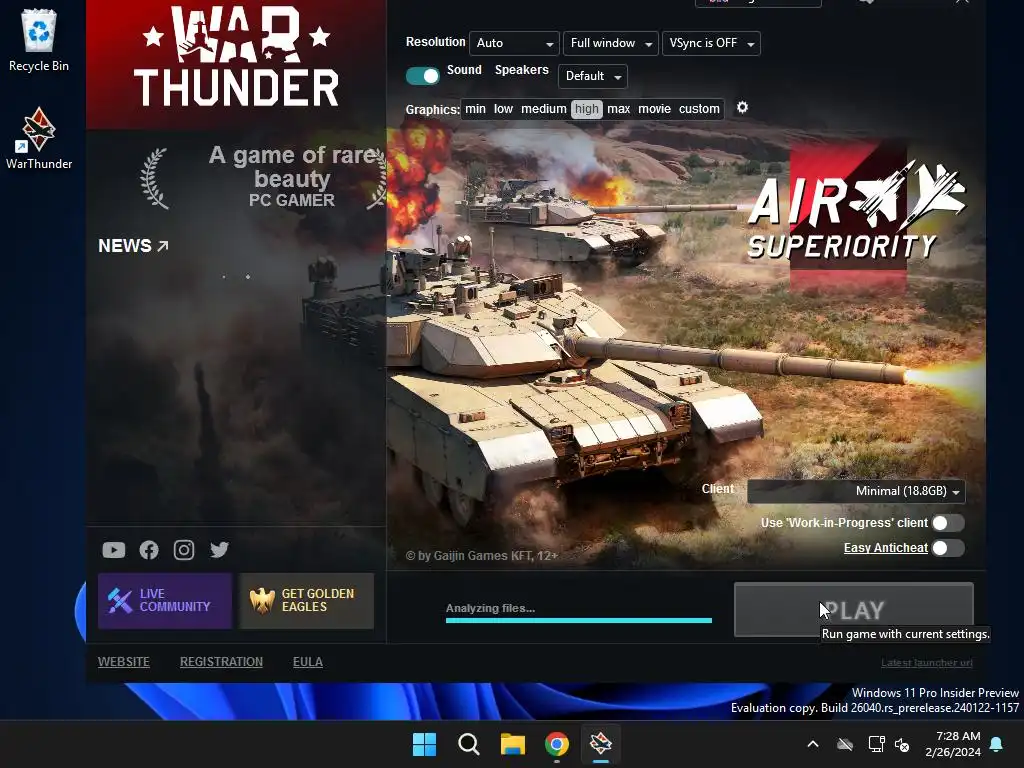The width and height of the screenshot is (1024, 768).
Task: Open the EULA link
Action: point(308,662)
